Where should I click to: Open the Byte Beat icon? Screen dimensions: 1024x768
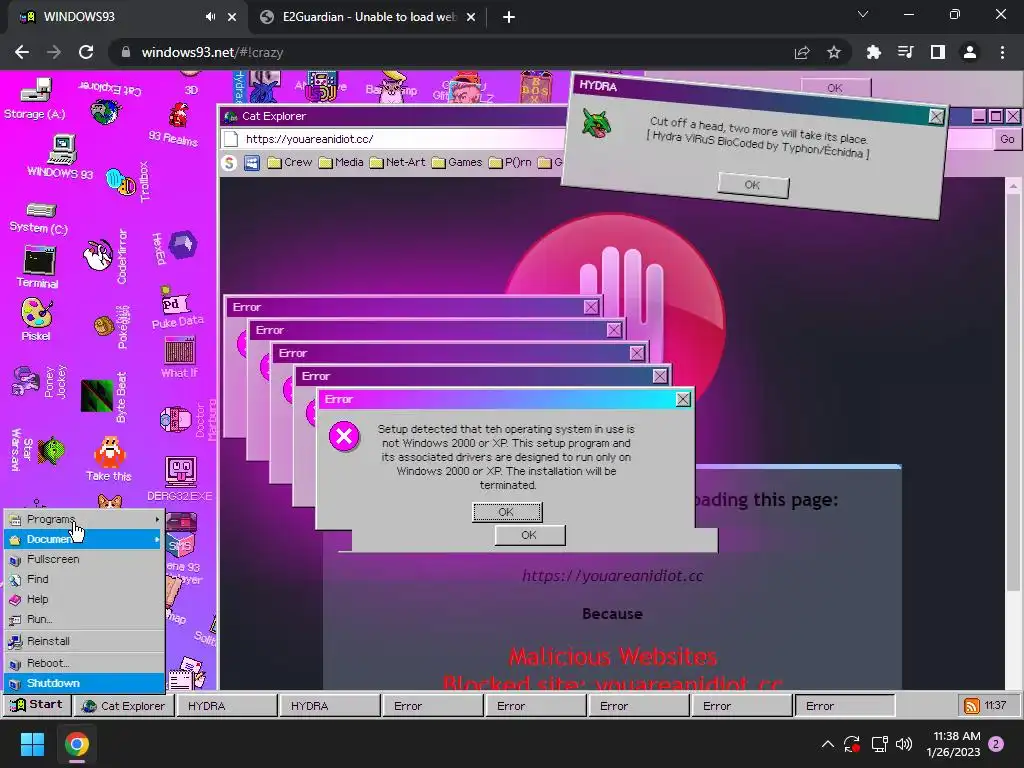104,396
